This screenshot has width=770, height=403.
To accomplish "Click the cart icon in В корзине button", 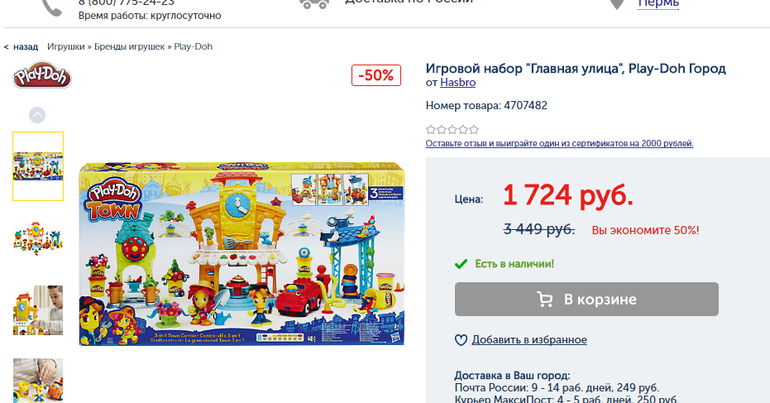I will click(545, 299).
